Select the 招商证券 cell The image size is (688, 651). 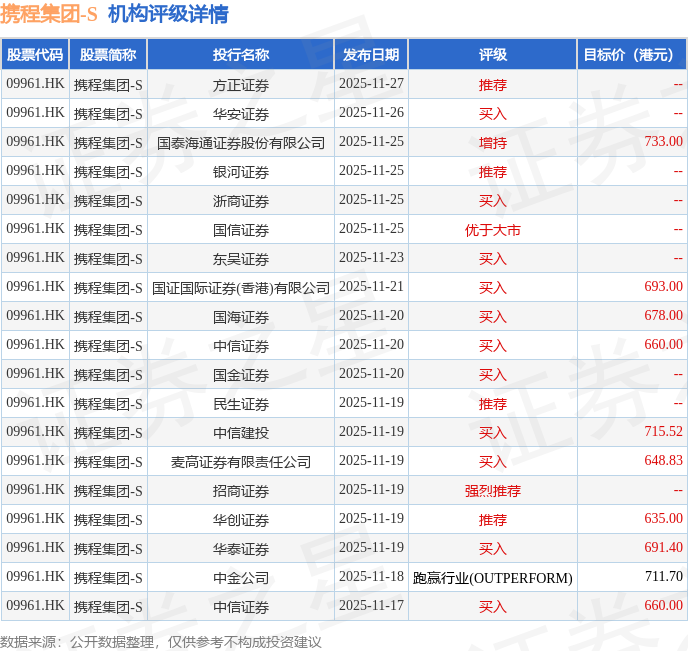point(241,490)
